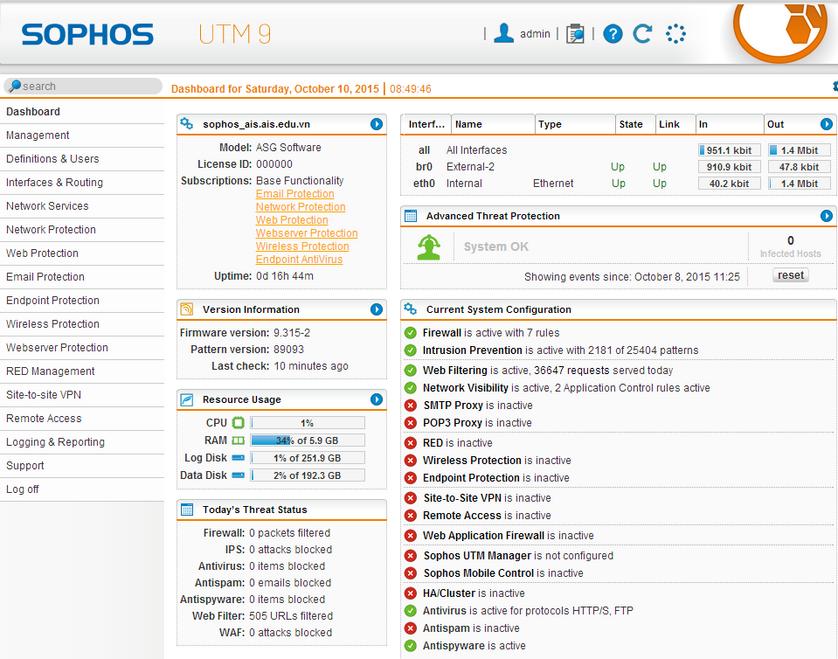Click the RAM usage bar
Screen dimensions: 838x659
[x=307, y=440]
